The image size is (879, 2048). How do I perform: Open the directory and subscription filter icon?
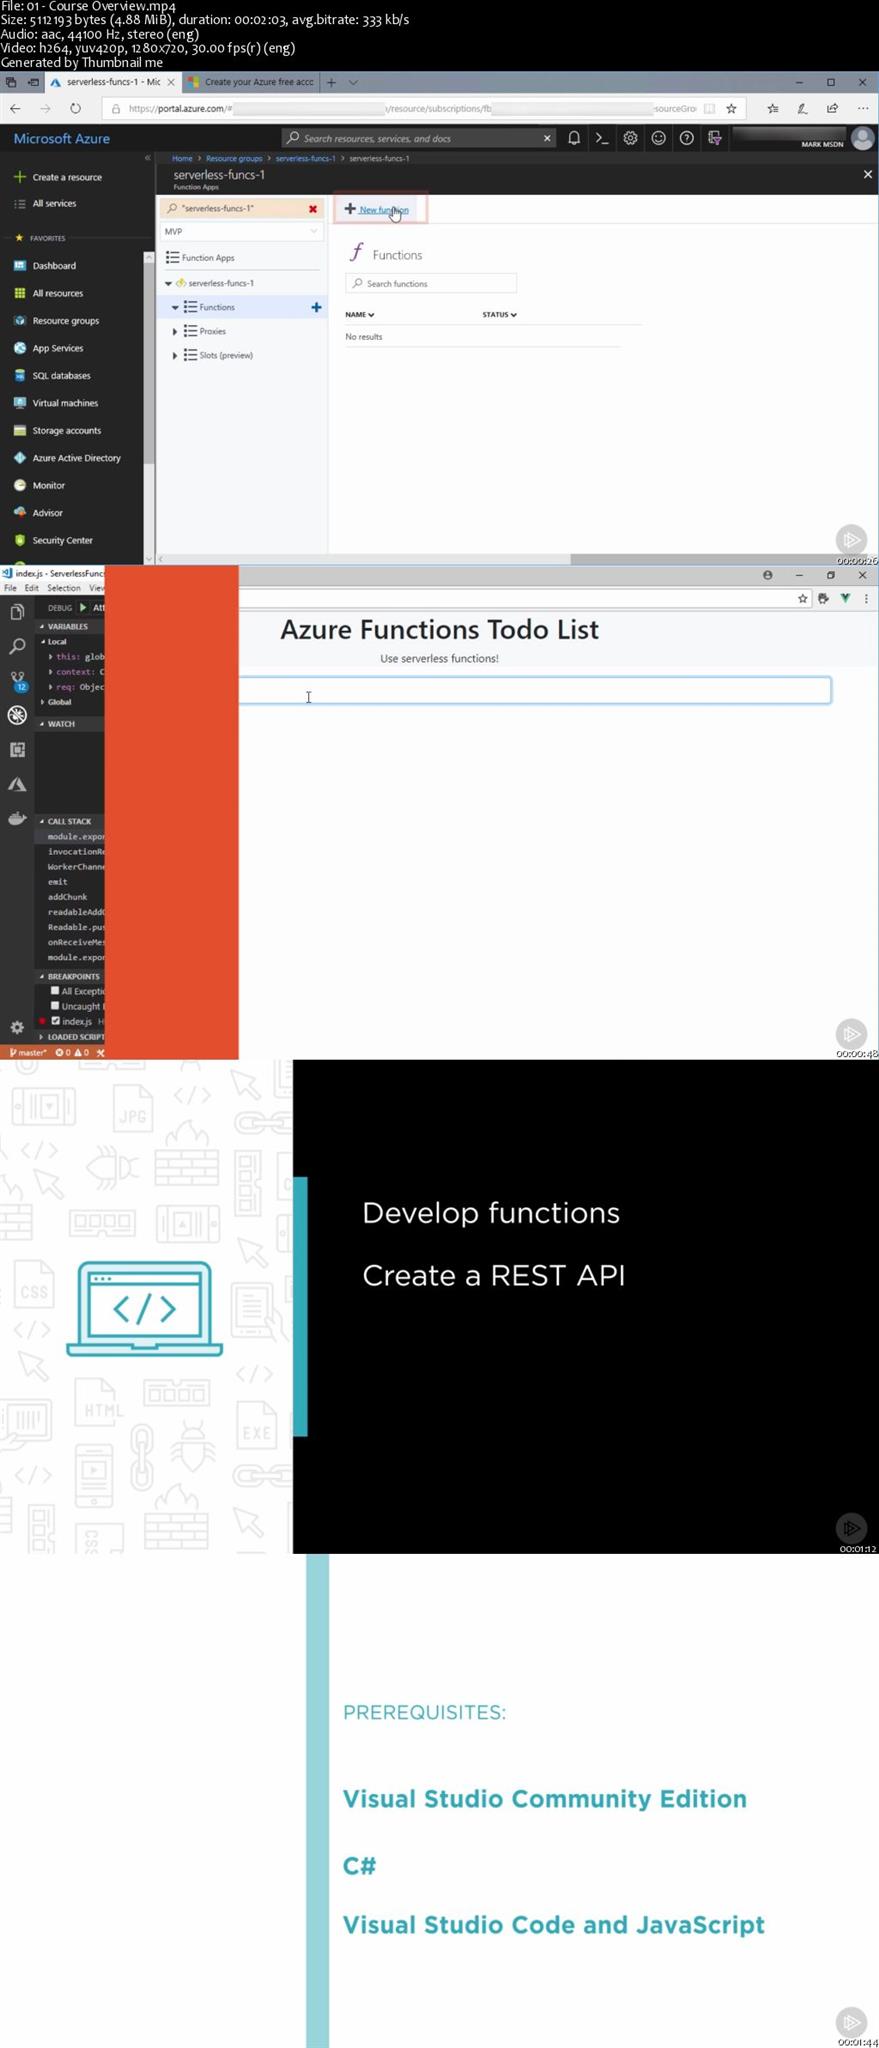pos(714,138)
